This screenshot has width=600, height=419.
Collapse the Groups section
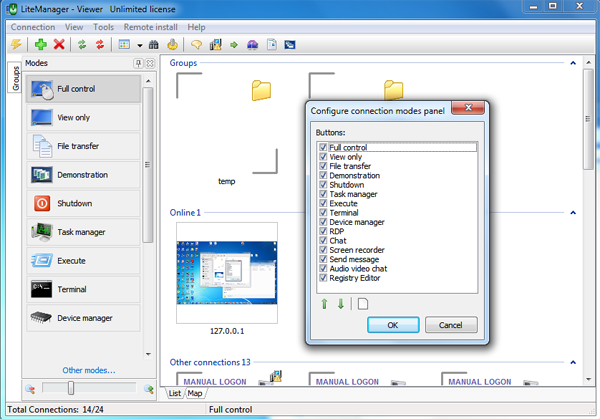573,63
